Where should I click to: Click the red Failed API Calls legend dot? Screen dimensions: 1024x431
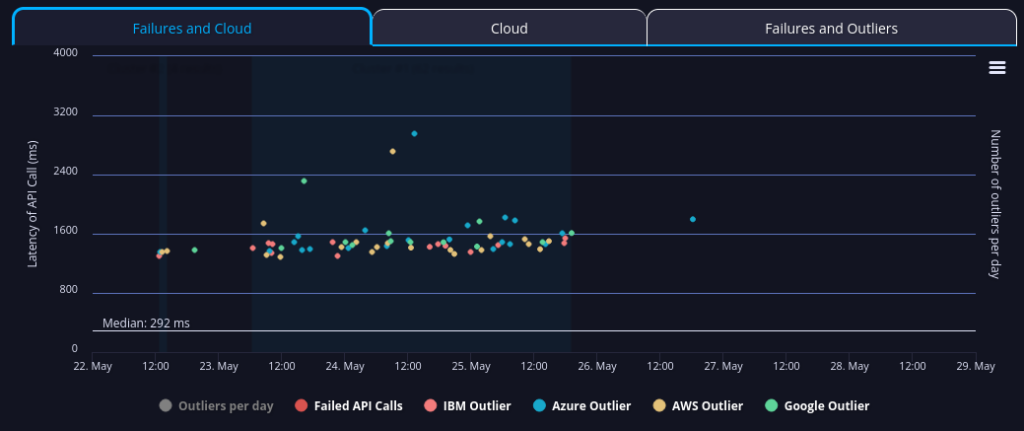pyautogui.click(x=301, y=406)
